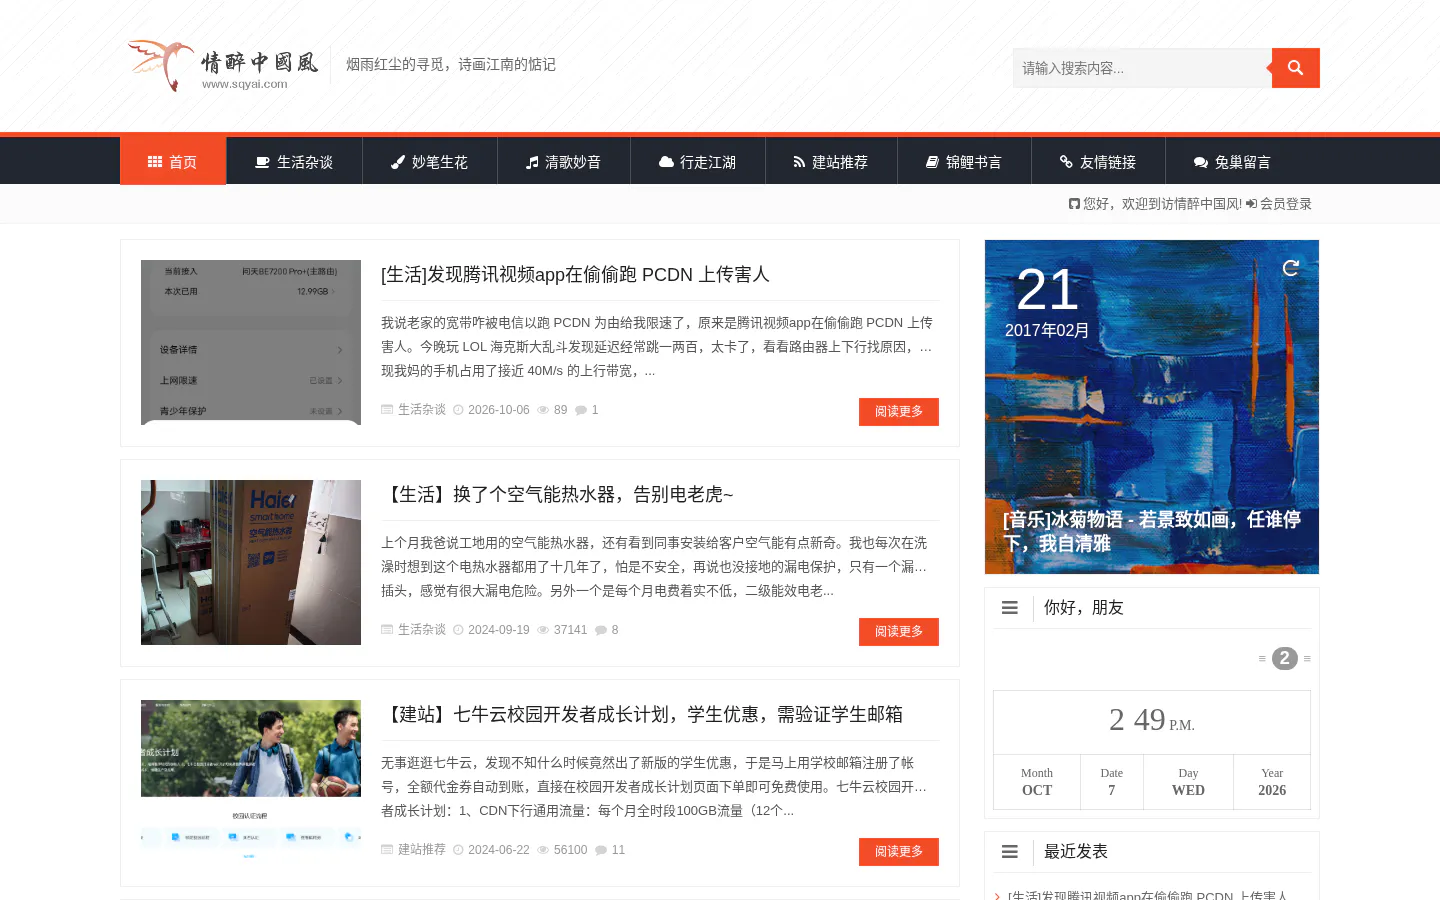The image size is (1440, 900).
Task: Click the refresh icon on the banner
Action: [1291, 268]
